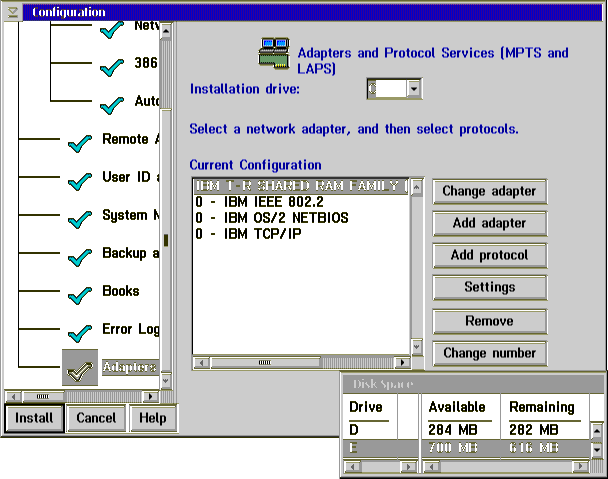
Task: Click Current Configuration list scroll up arrow
Action: click(x=416, y=188)
